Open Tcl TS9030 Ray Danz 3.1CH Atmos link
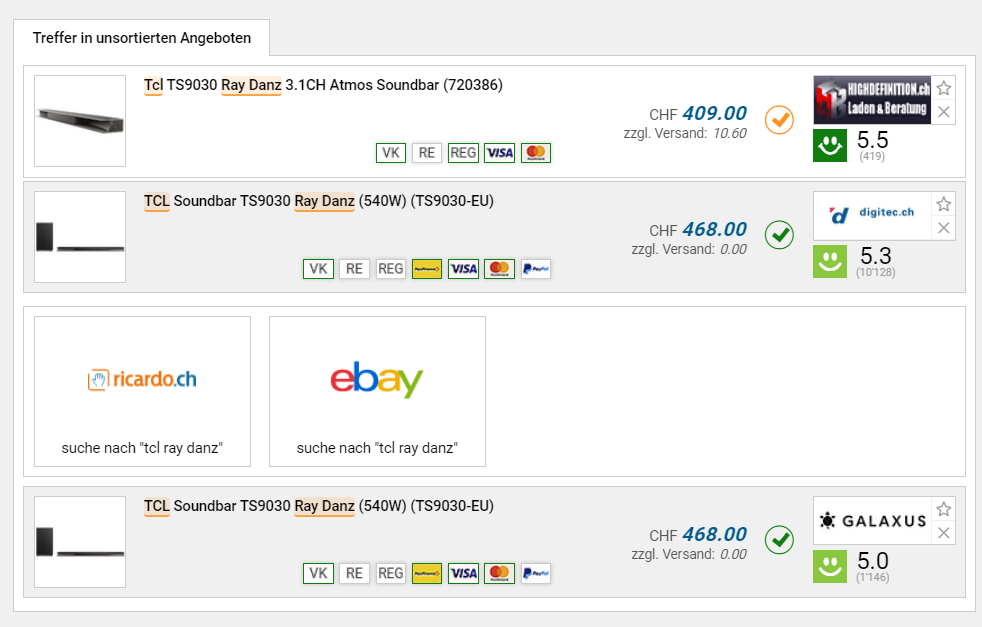Screen dimensions: 982x627 (x=323, y=85)
